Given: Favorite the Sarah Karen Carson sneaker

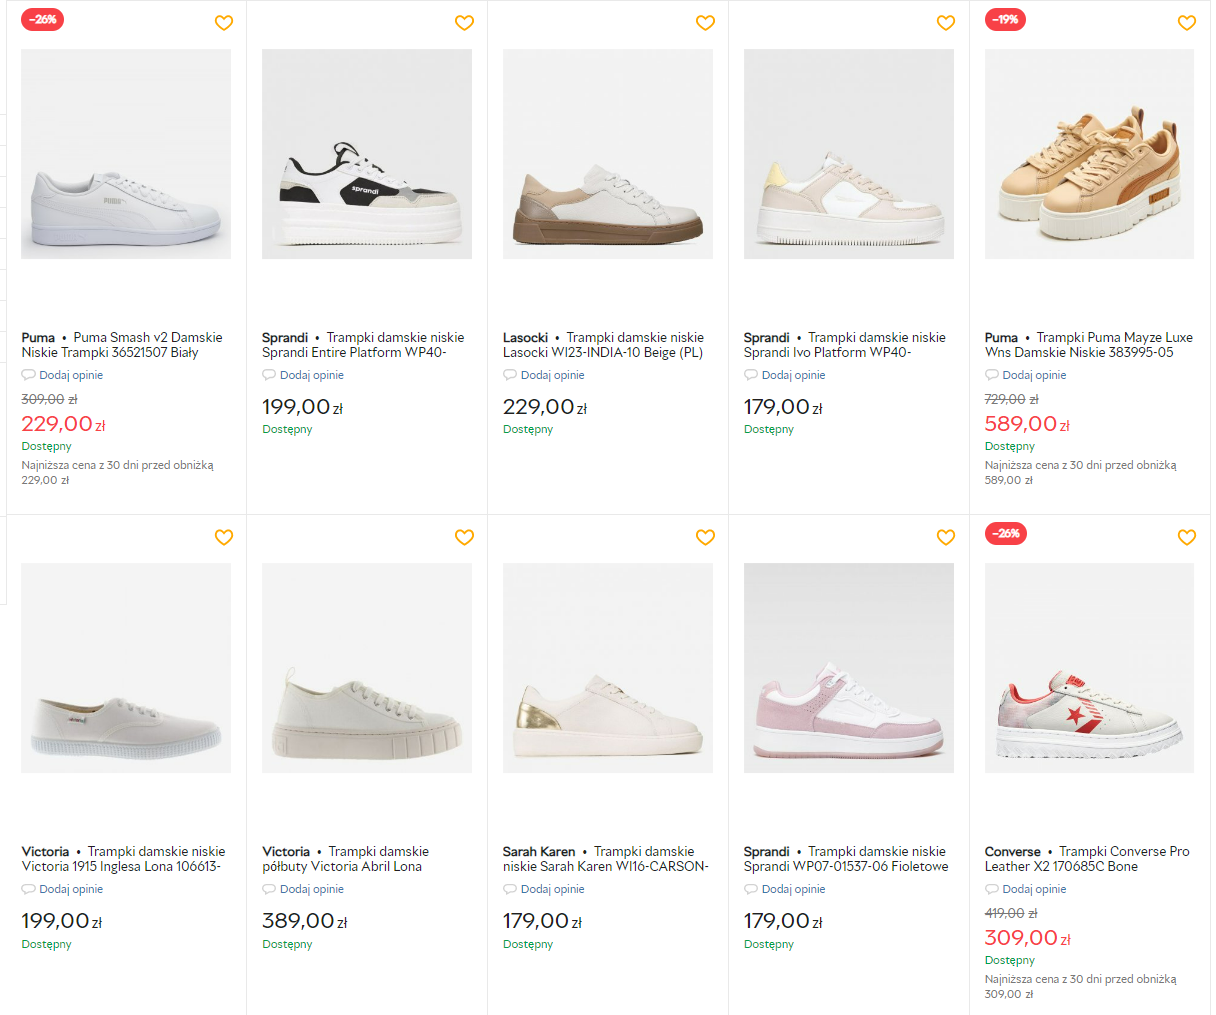Looking at the screenshot, I should pyautogui.click(x=705, y=537).
